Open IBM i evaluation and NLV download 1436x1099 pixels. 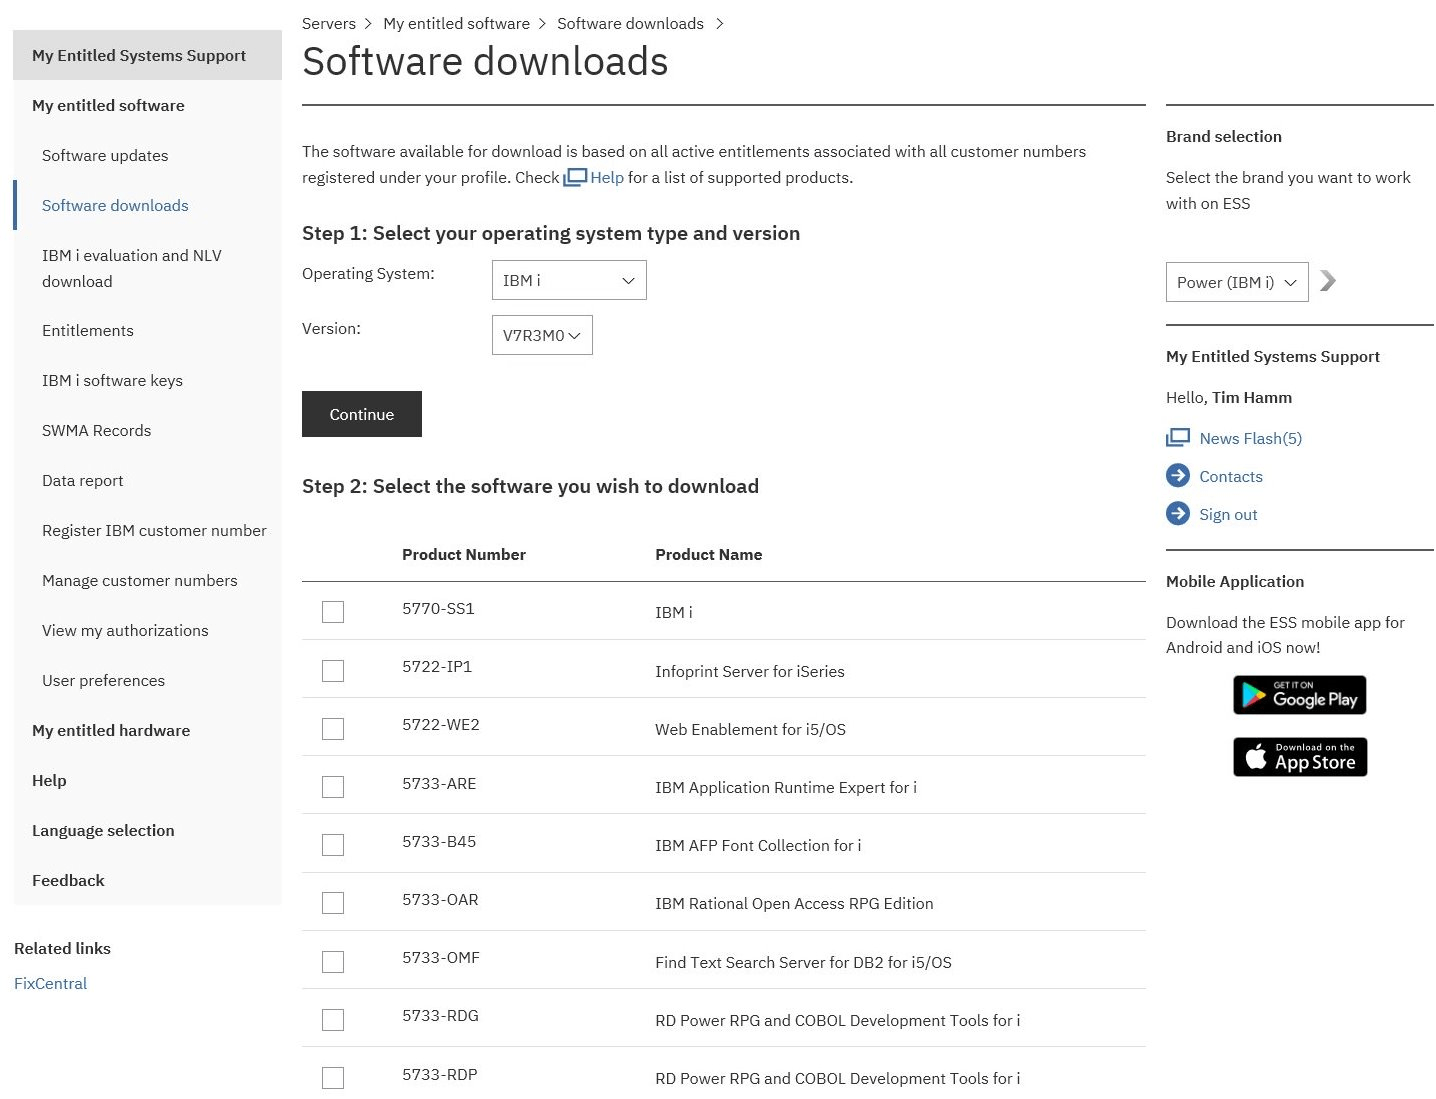coord(132,268)
